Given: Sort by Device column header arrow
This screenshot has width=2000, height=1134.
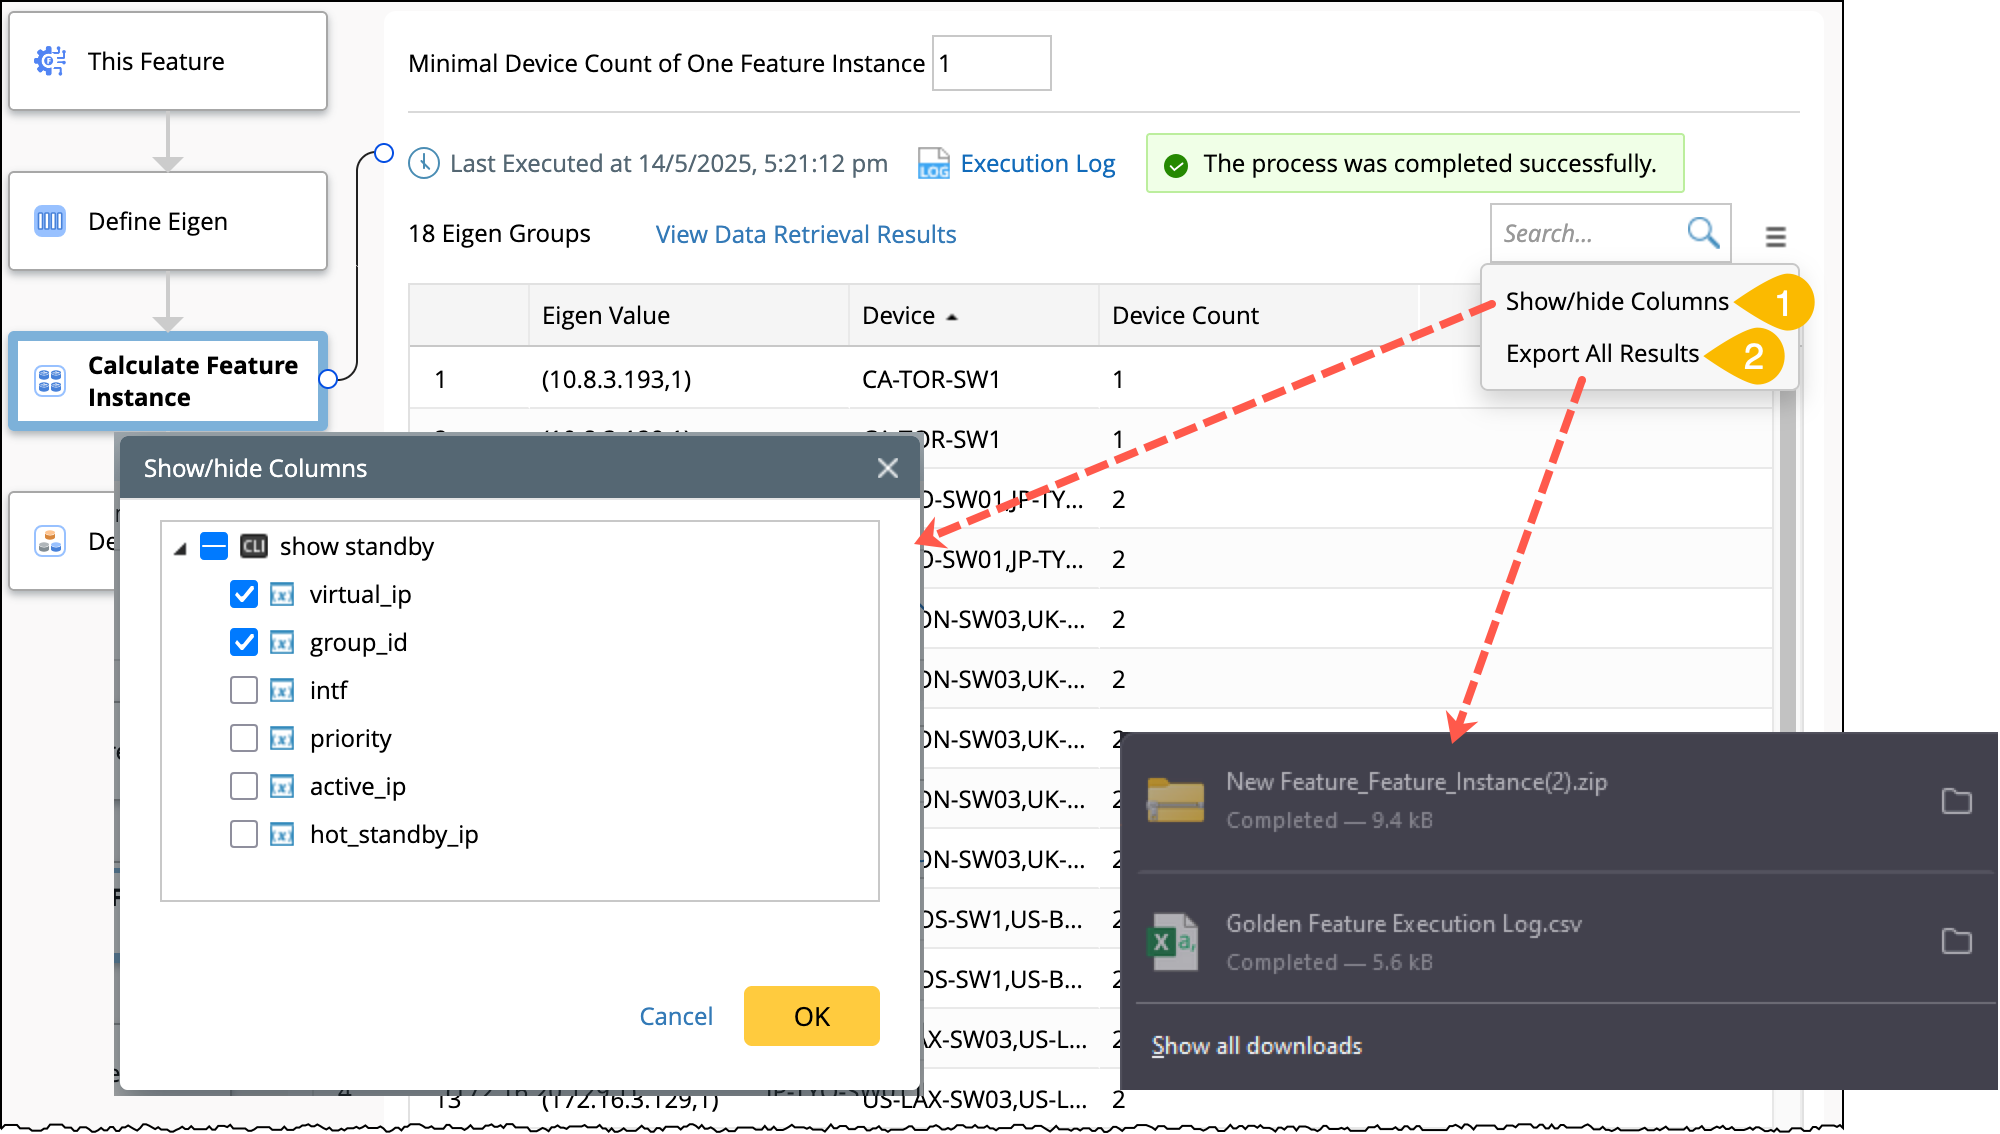Looking at the screenshot, I should point(952,317).
